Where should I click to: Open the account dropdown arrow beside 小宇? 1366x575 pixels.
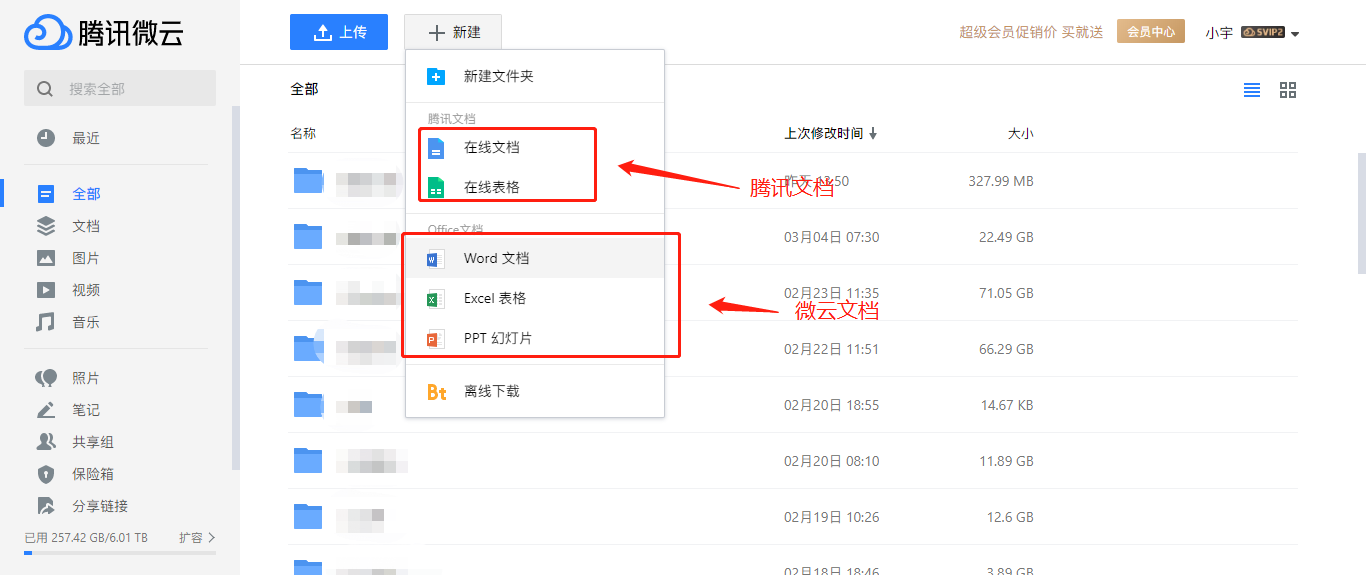point(1295,34)
